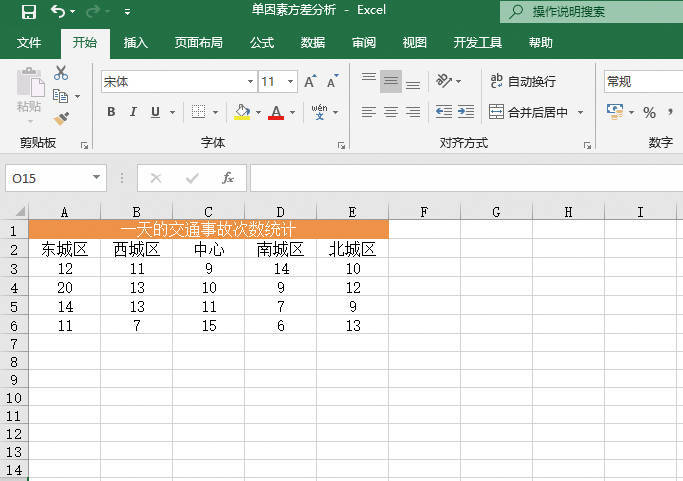
Task: Toggle italic formatting
Action: coord(133,112)
